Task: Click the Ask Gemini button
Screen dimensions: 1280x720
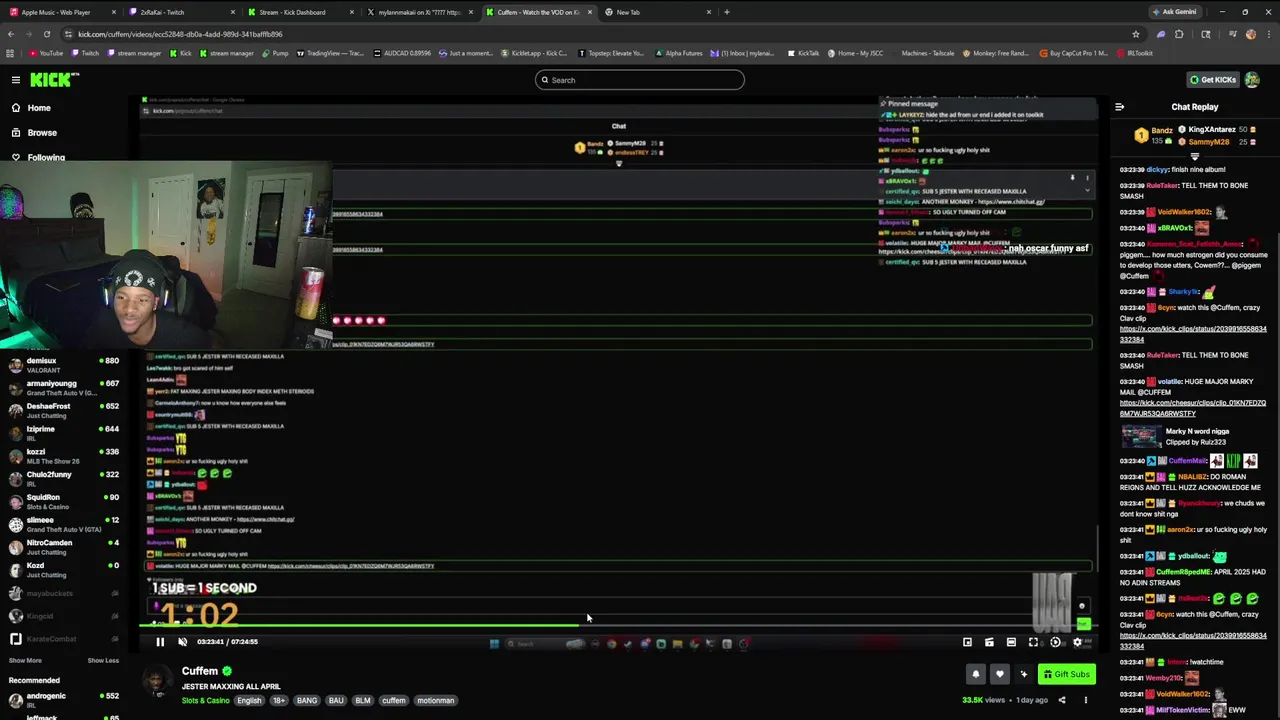Action: click(1175, 12)
